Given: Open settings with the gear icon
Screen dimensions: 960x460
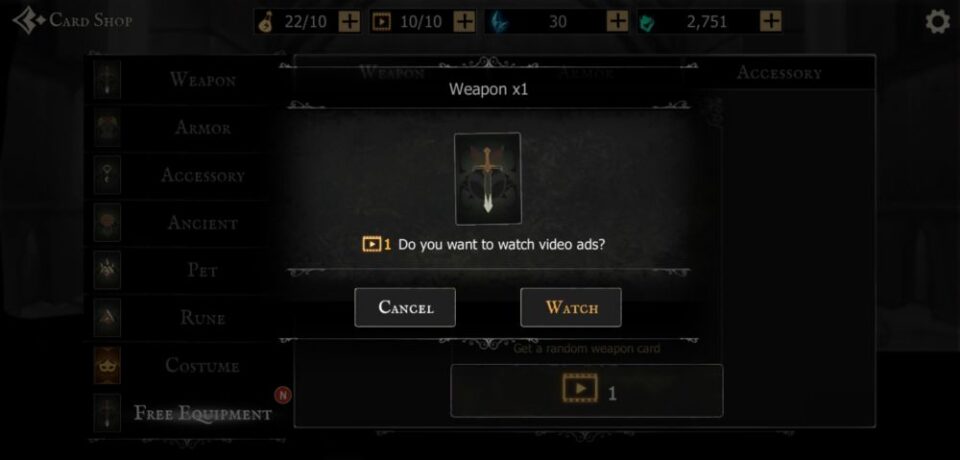Looking at the screenshot, I should 937,22.
